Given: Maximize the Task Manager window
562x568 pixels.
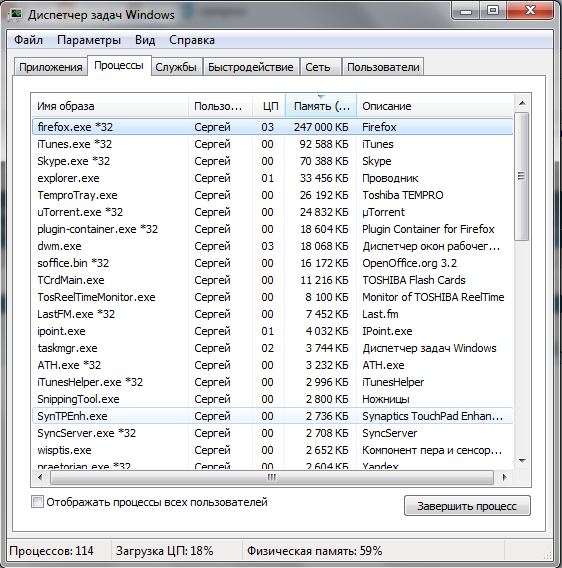Looking at the screenshot, I should click(493, 11).
